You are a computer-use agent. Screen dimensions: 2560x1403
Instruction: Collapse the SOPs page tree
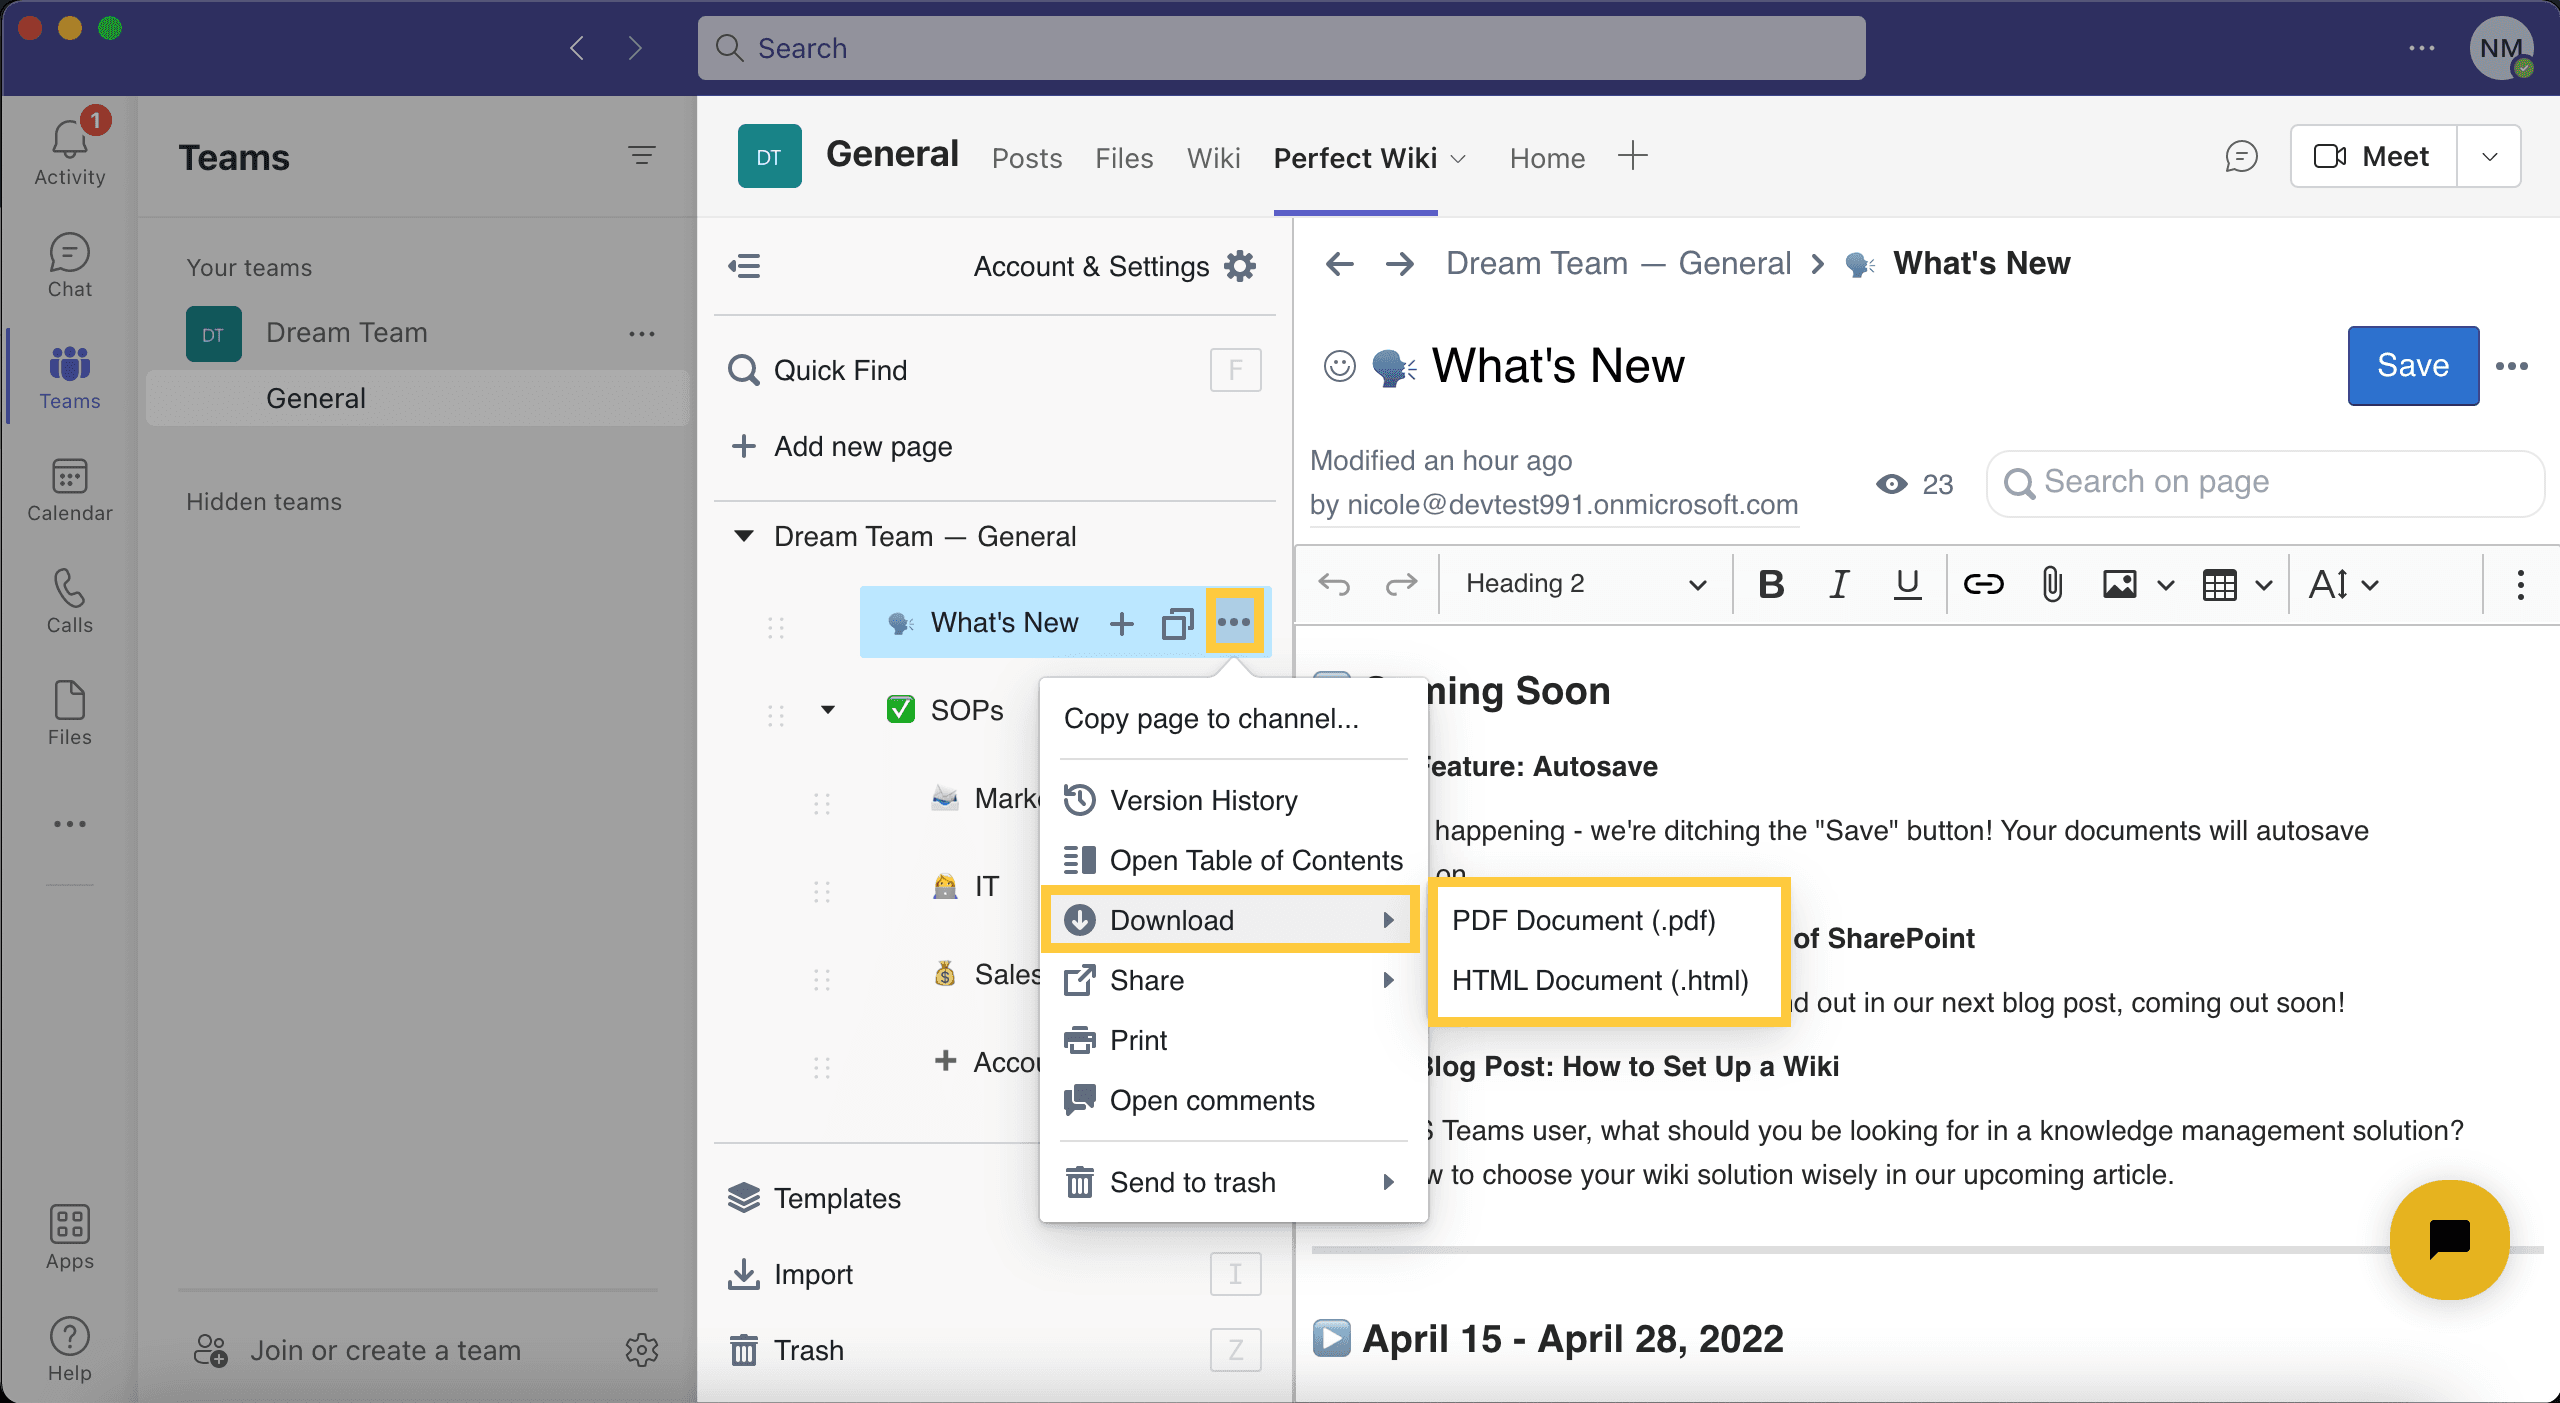(828, 710)
